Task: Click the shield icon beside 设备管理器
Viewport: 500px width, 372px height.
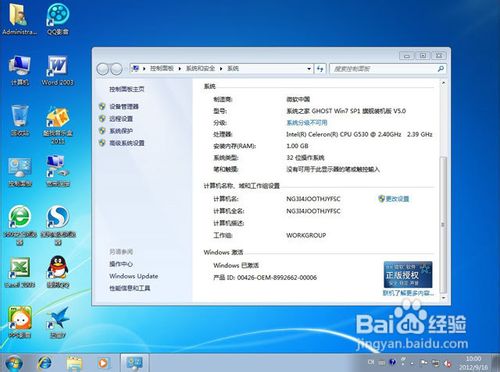Action: 102,106
